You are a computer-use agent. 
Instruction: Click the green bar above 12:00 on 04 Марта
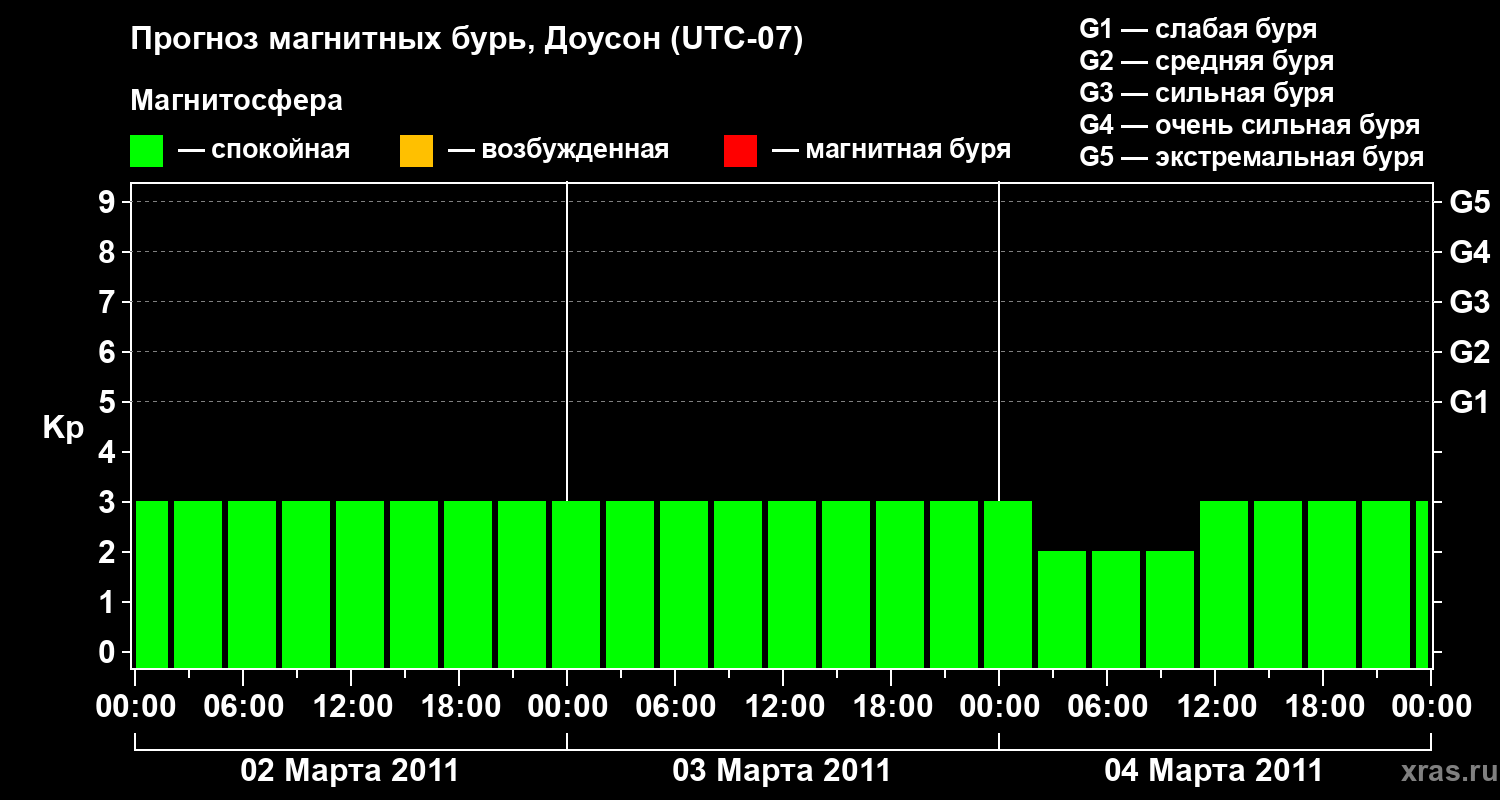(1224, 584)
